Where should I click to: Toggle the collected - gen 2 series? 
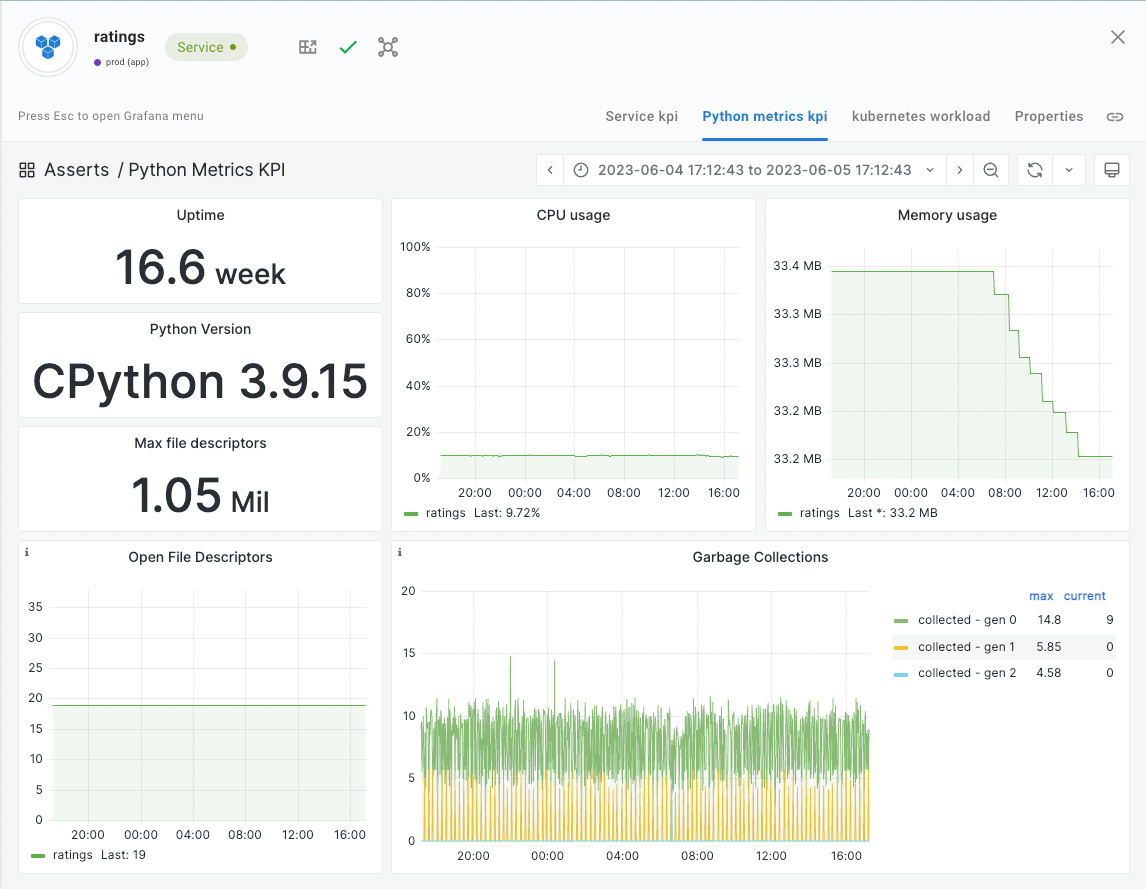(966, 673)
